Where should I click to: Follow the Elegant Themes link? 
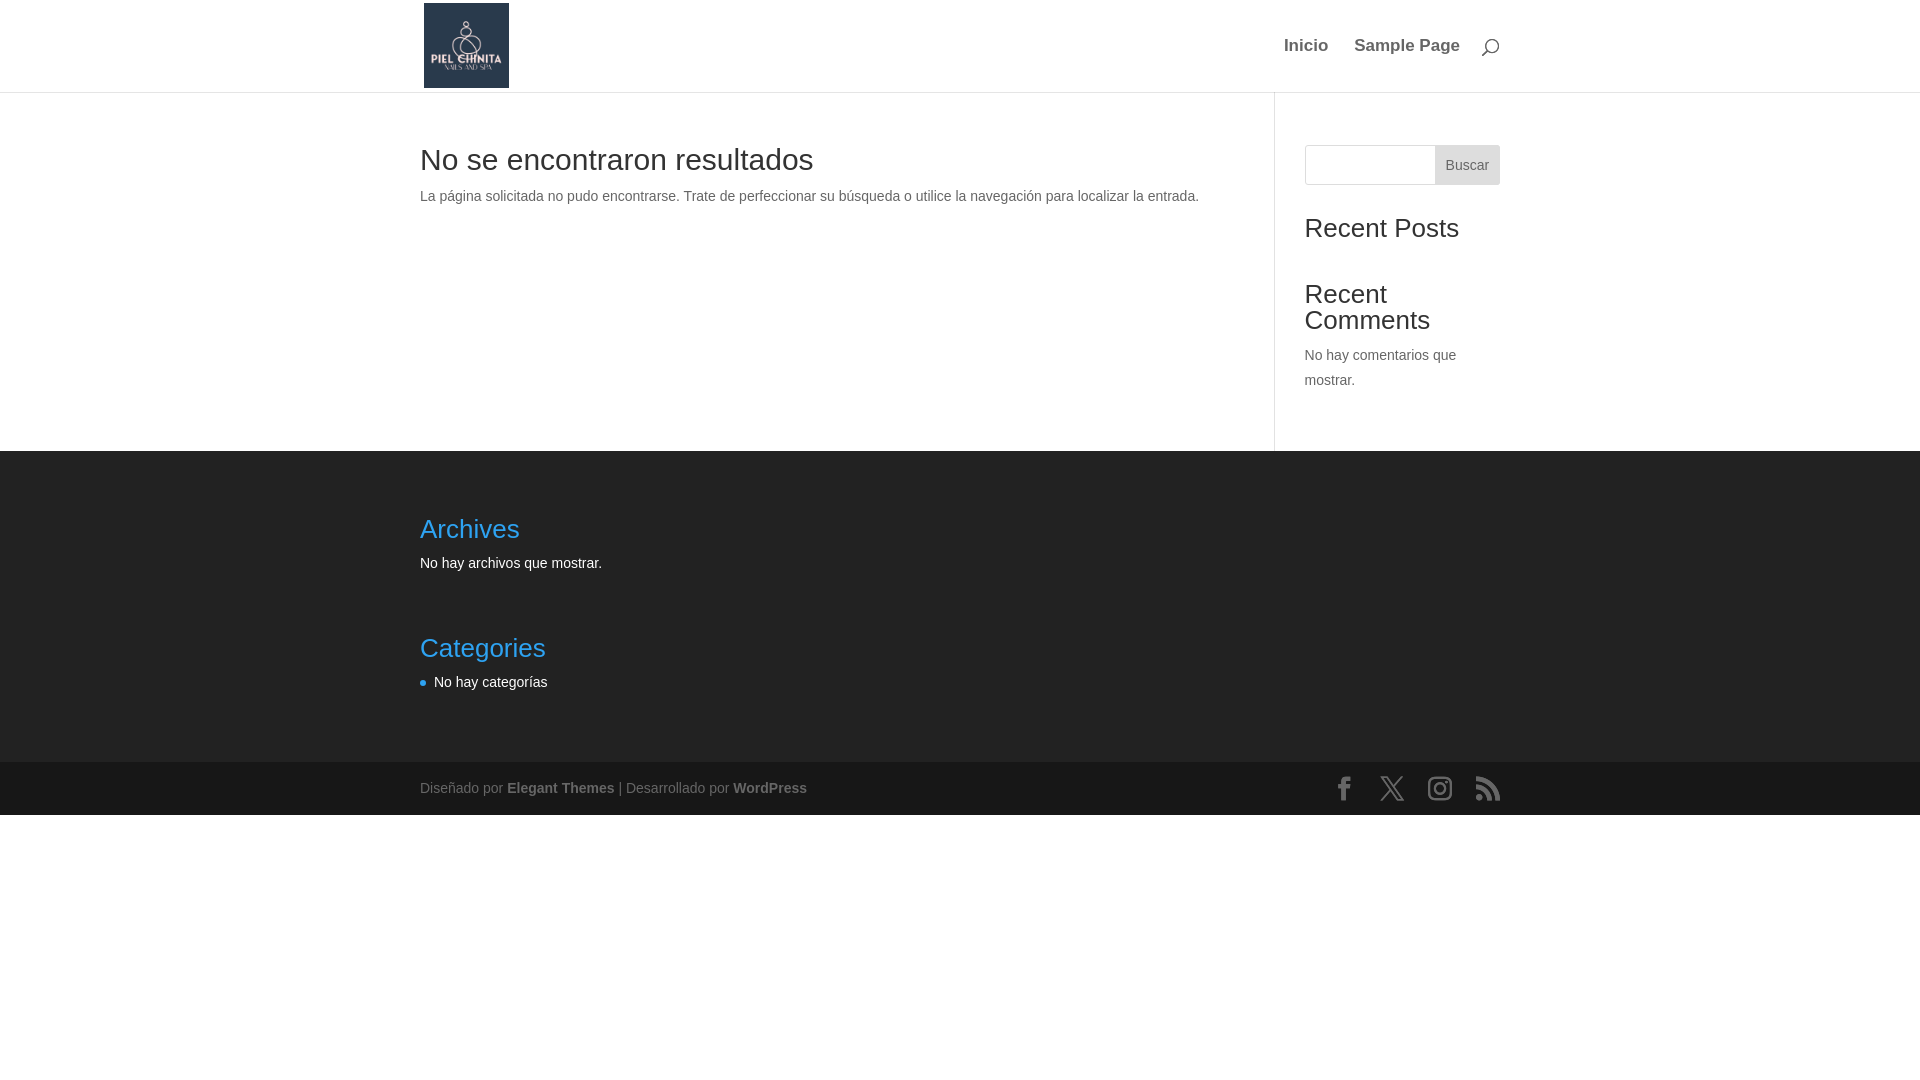pos(560,788)
